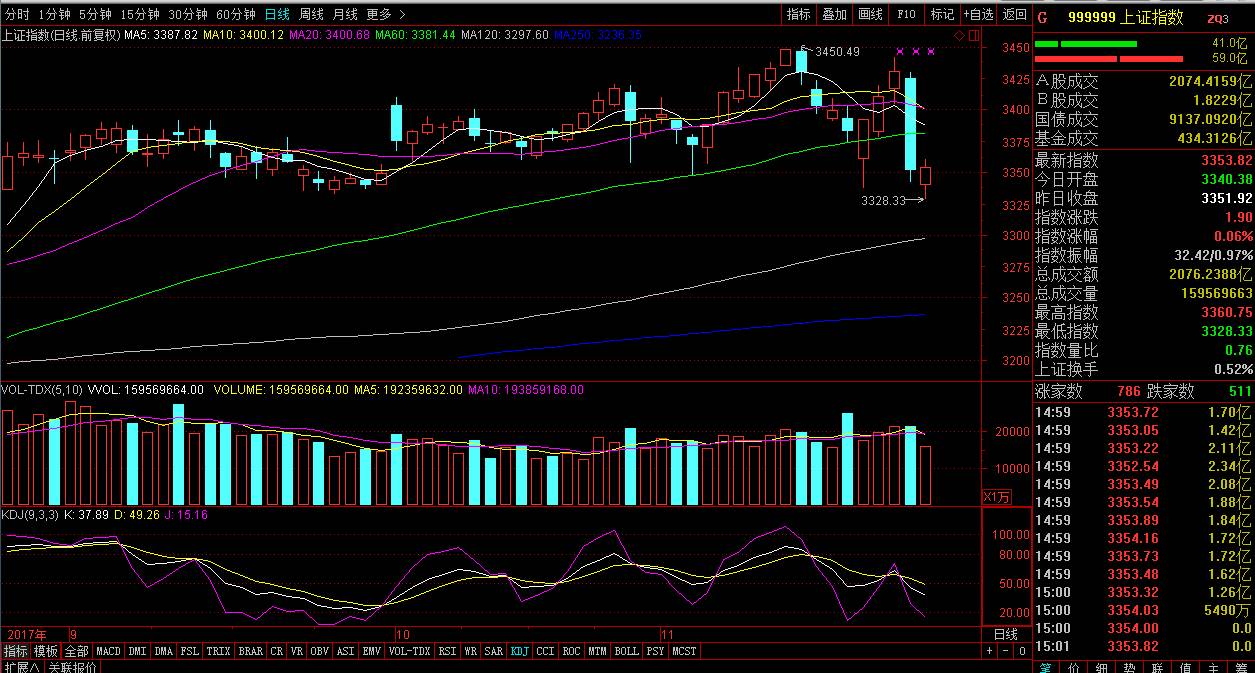Click the green buy-volume bar in the quote panel
The image size is (1255, 673).
1098,44
